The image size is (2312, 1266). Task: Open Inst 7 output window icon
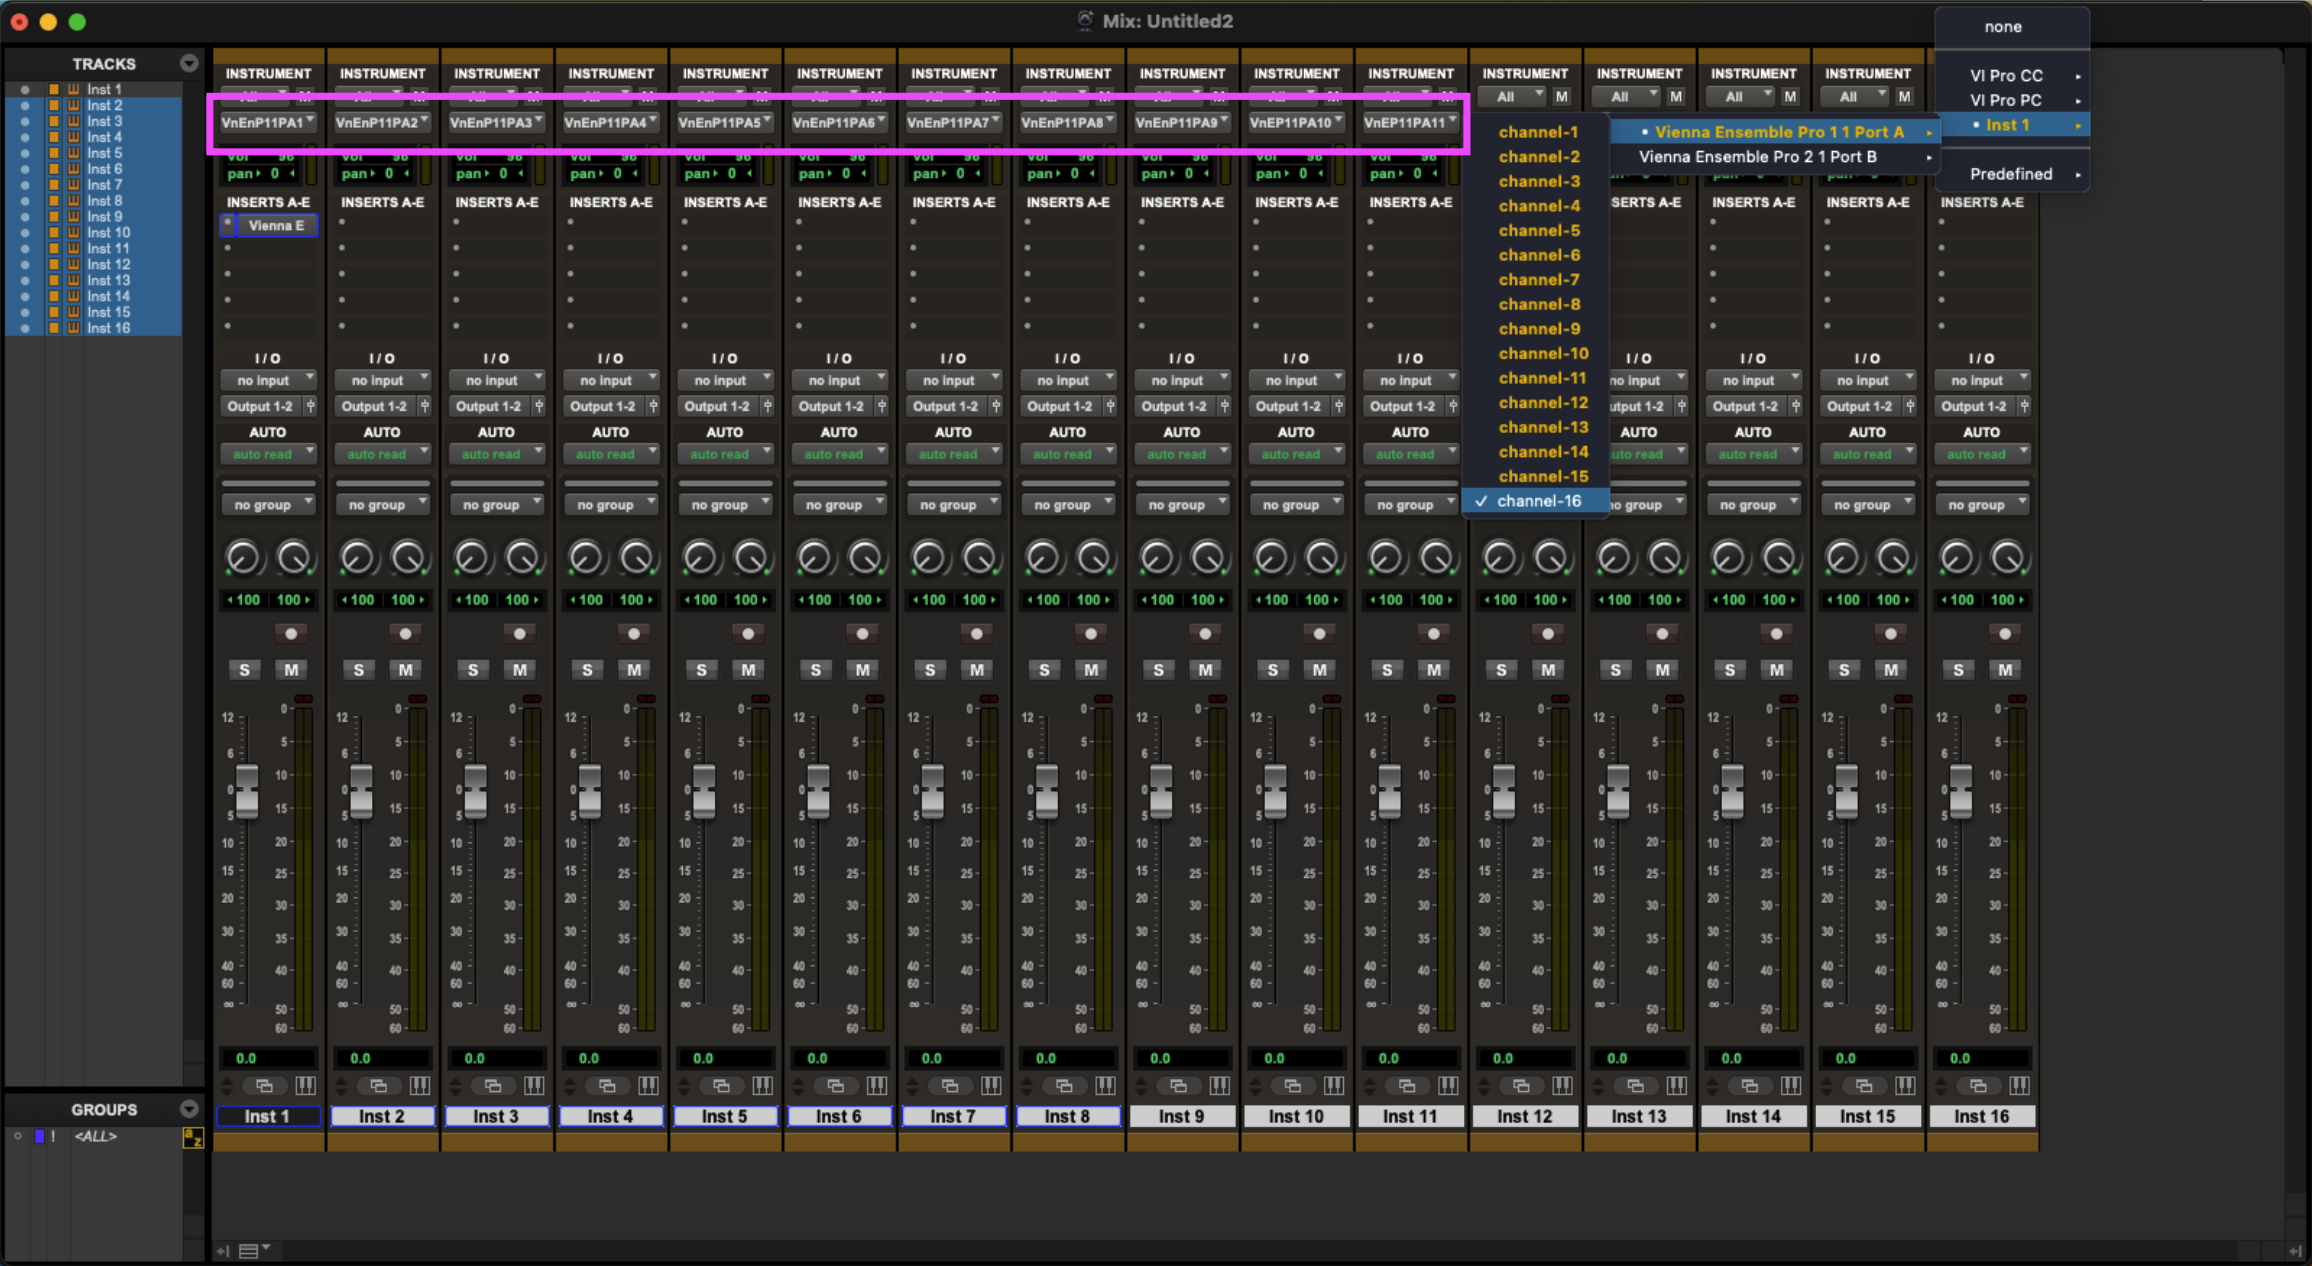pos(950,1086)
